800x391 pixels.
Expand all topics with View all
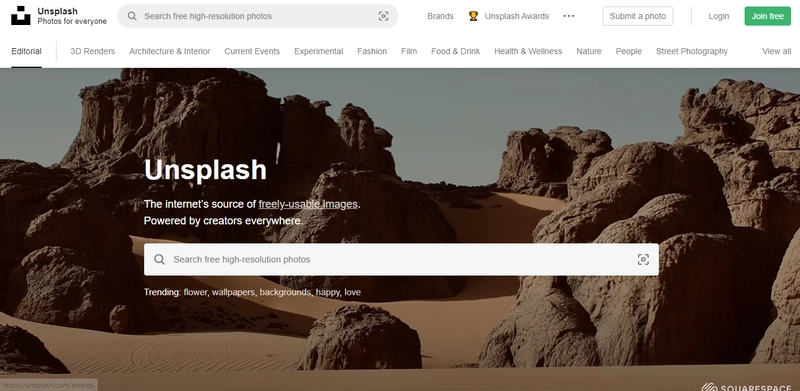[777, 51]
